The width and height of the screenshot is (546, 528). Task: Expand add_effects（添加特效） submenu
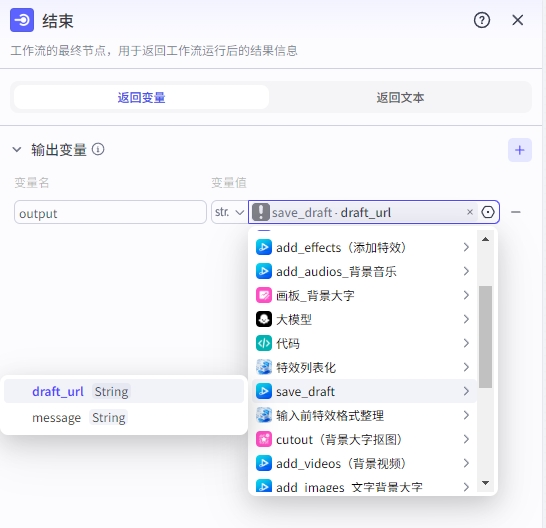466,247
